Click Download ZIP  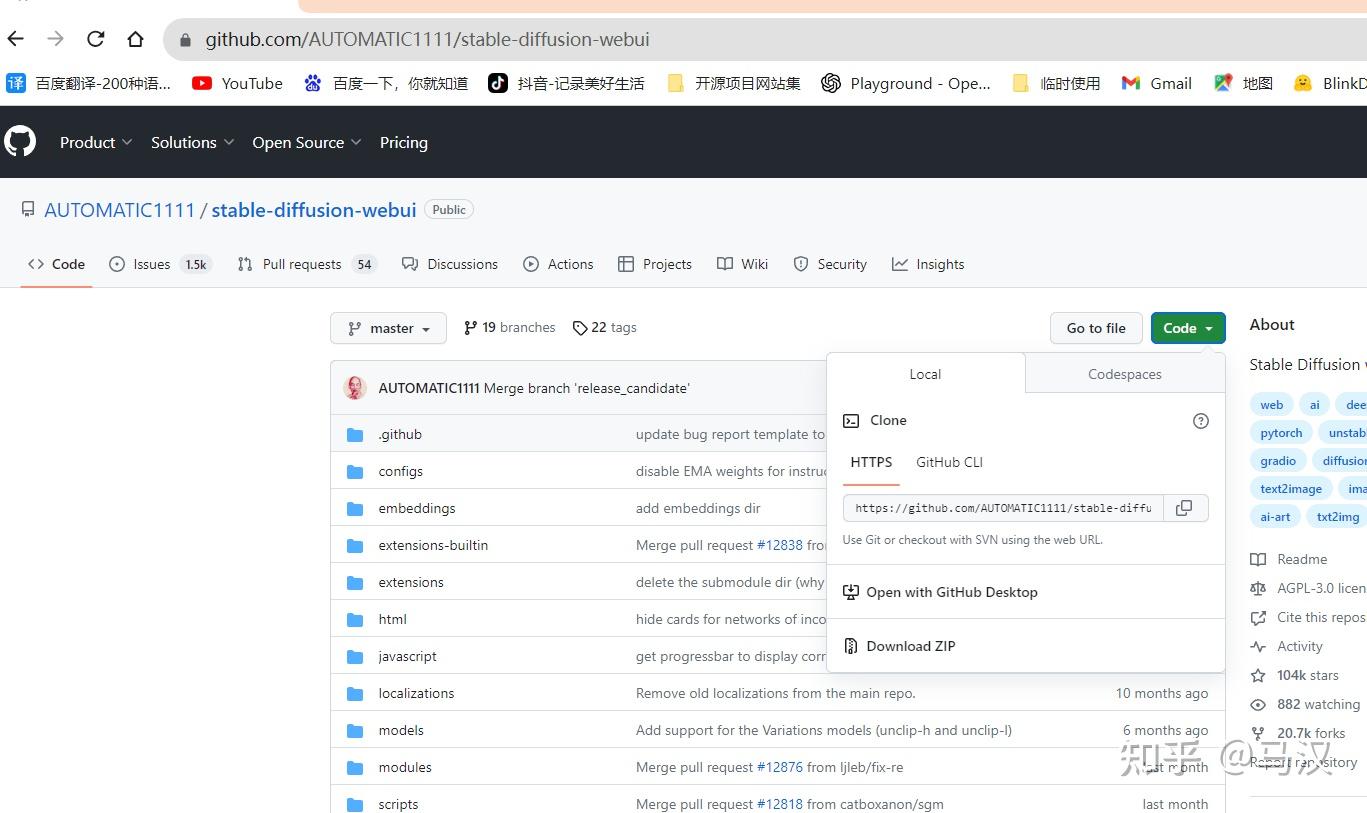[x=910, y=646]
